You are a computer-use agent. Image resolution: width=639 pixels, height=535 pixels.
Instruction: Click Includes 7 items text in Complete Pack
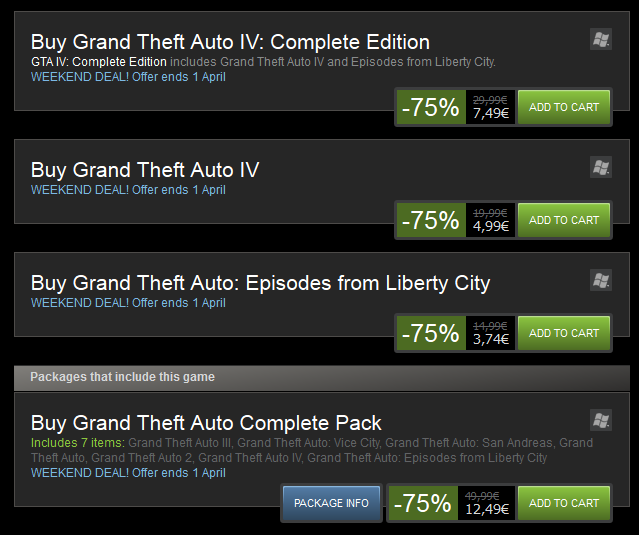tap(78, 443)
